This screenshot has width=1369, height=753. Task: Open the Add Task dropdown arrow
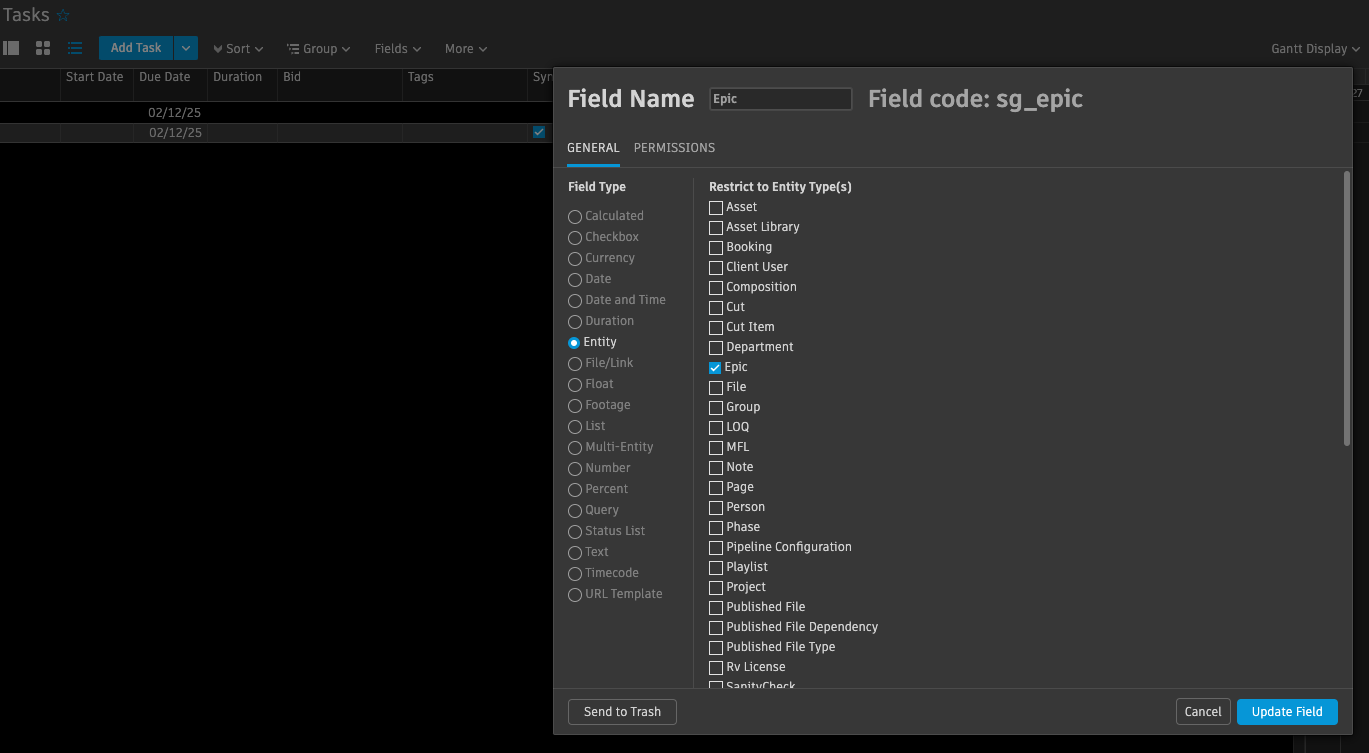click(186, 48)
